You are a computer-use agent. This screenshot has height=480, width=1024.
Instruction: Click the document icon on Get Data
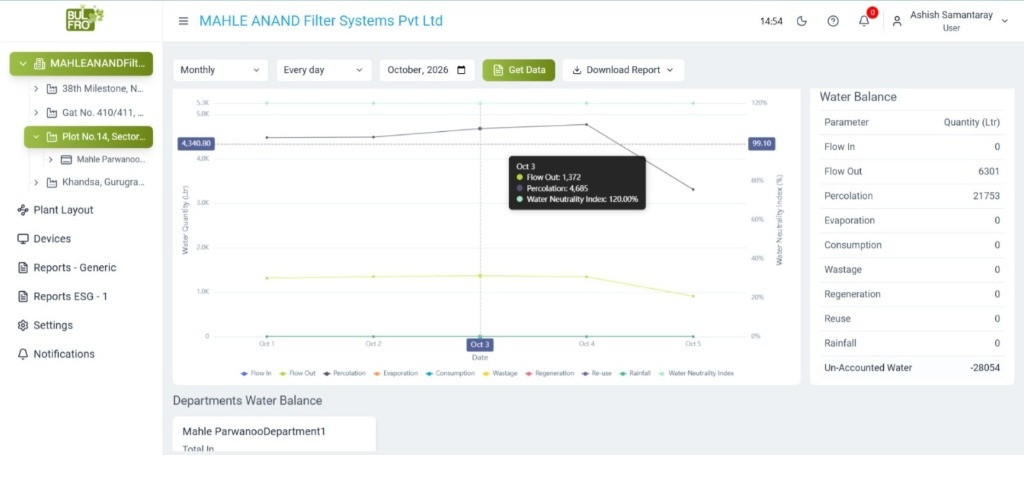[498, 70]
